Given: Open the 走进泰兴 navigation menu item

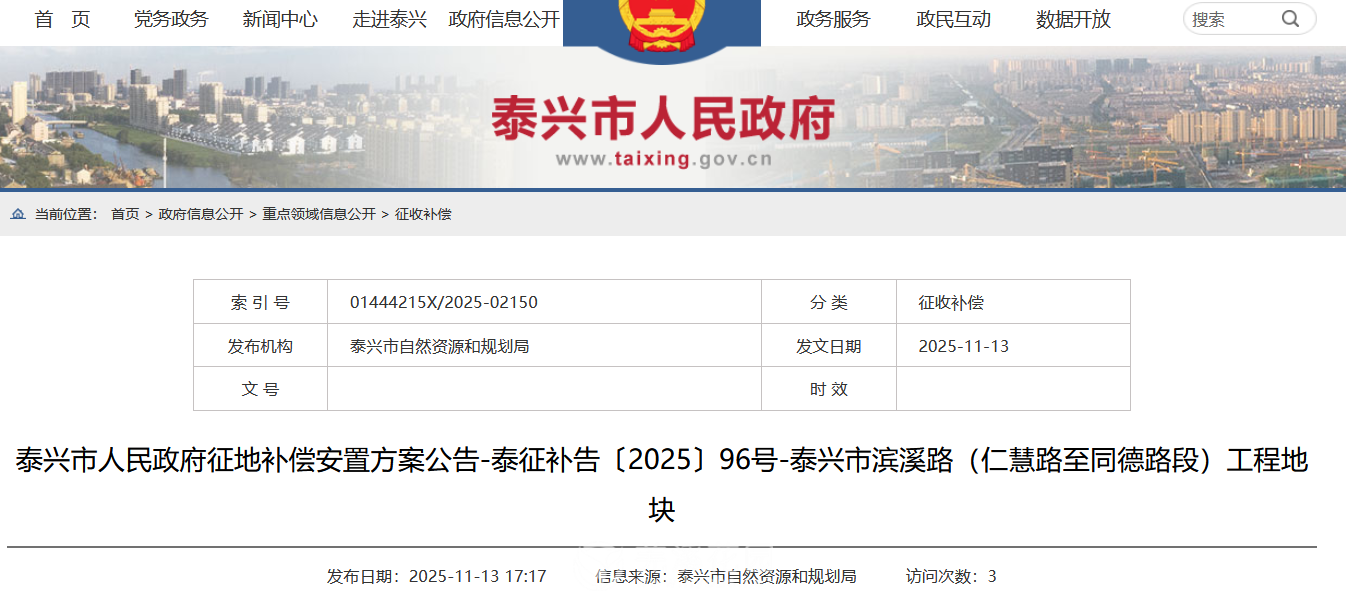Looking at the screenshot, I should (390, 19).
